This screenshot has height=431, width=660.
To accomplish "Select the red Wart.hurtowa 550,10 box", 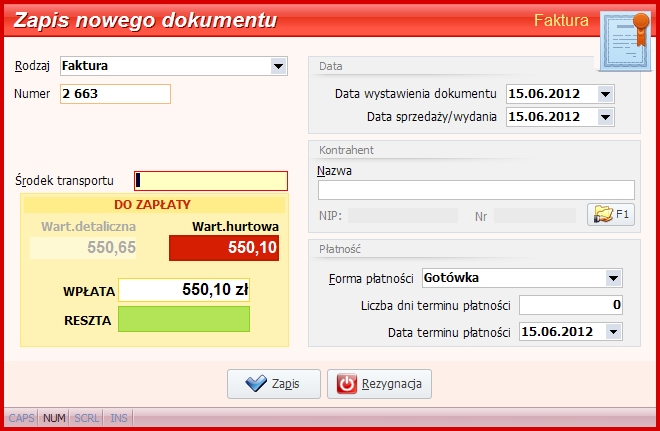I will (x=224, y=248).
